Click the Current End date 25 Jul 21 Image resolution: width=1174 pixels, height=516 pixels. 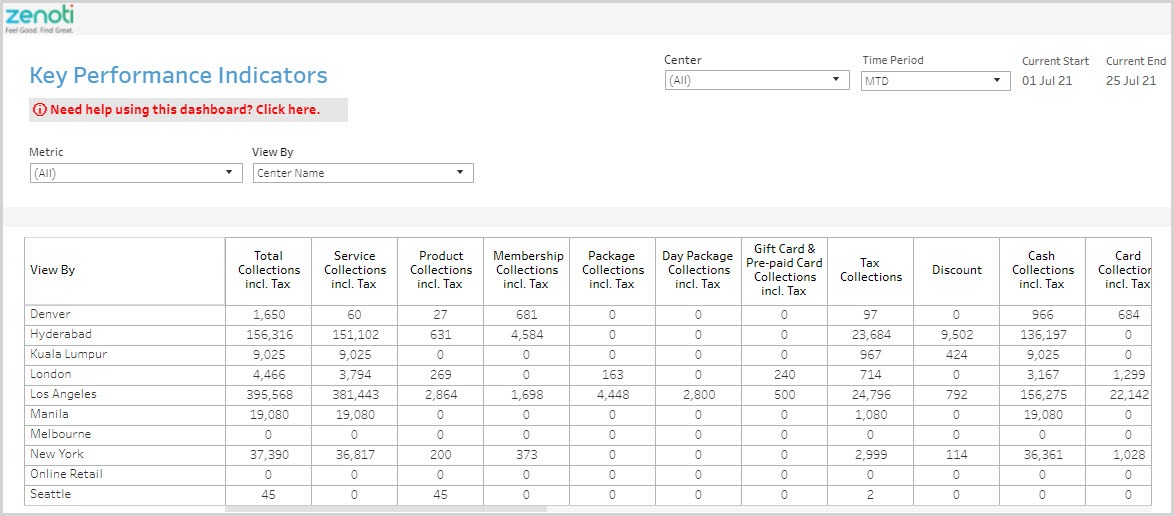1131,81
